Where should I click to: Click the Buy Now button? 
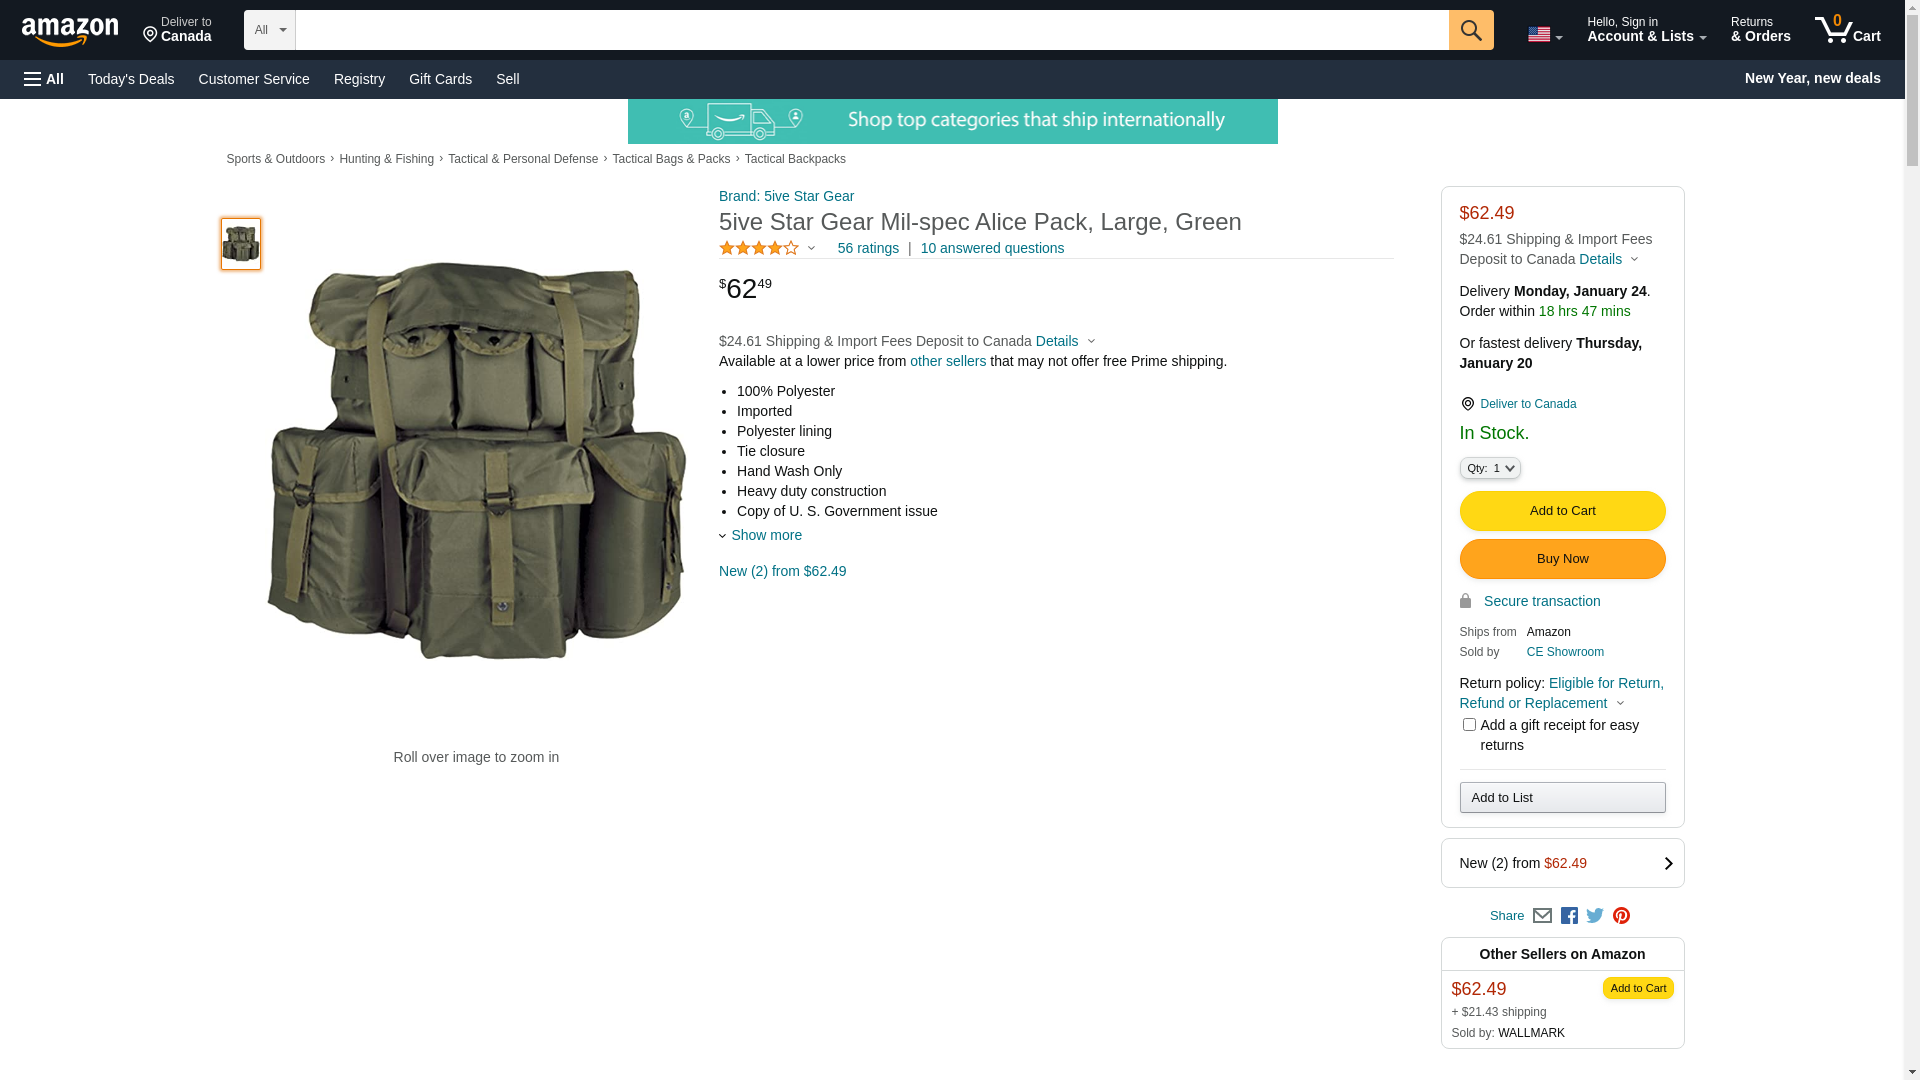[1562, 559]
